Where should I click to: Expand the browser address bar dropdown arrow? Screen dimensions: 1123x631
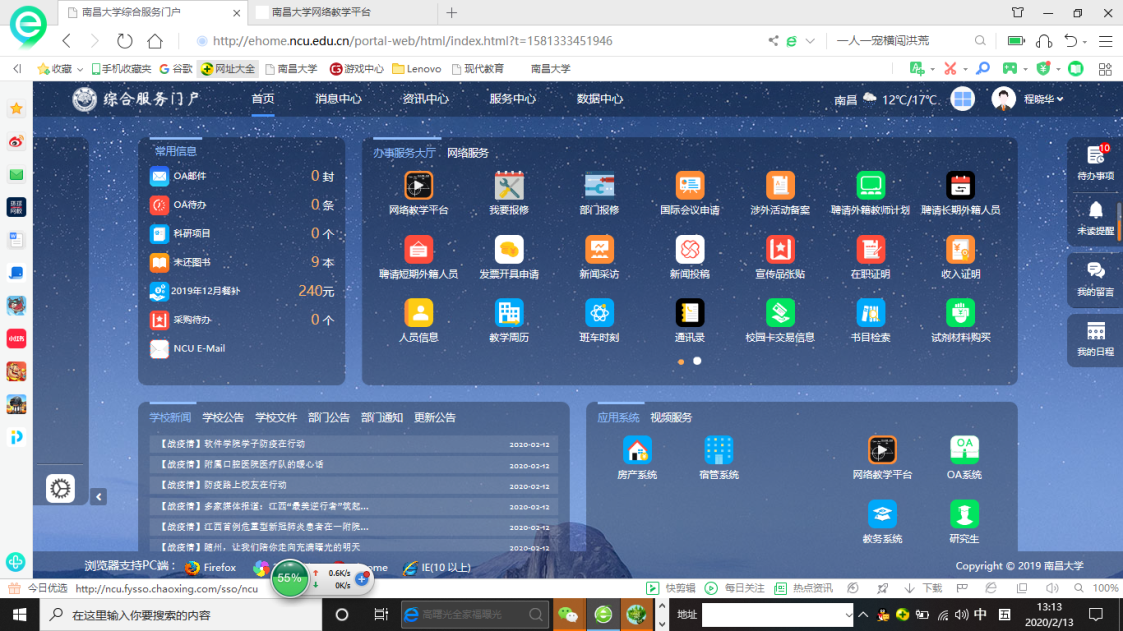click(810, 41)
